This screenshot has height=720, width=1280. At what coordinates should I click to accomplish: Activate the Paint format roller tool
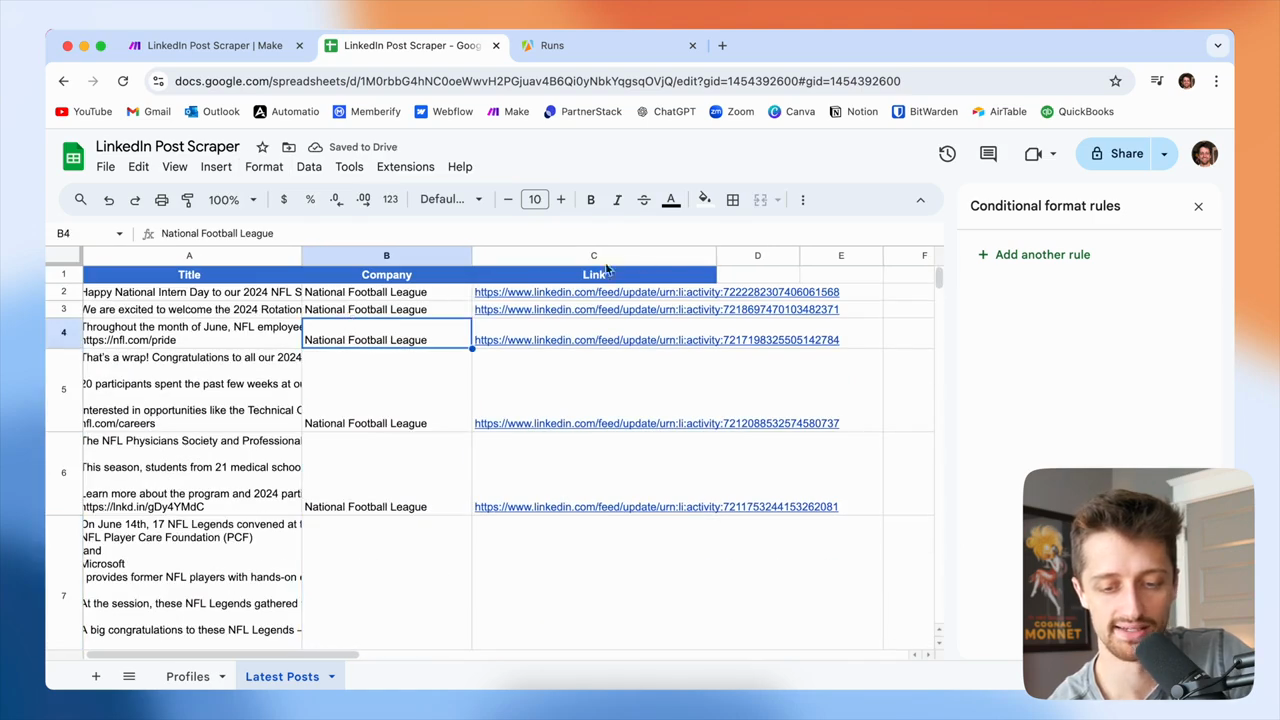coord(187,200)
